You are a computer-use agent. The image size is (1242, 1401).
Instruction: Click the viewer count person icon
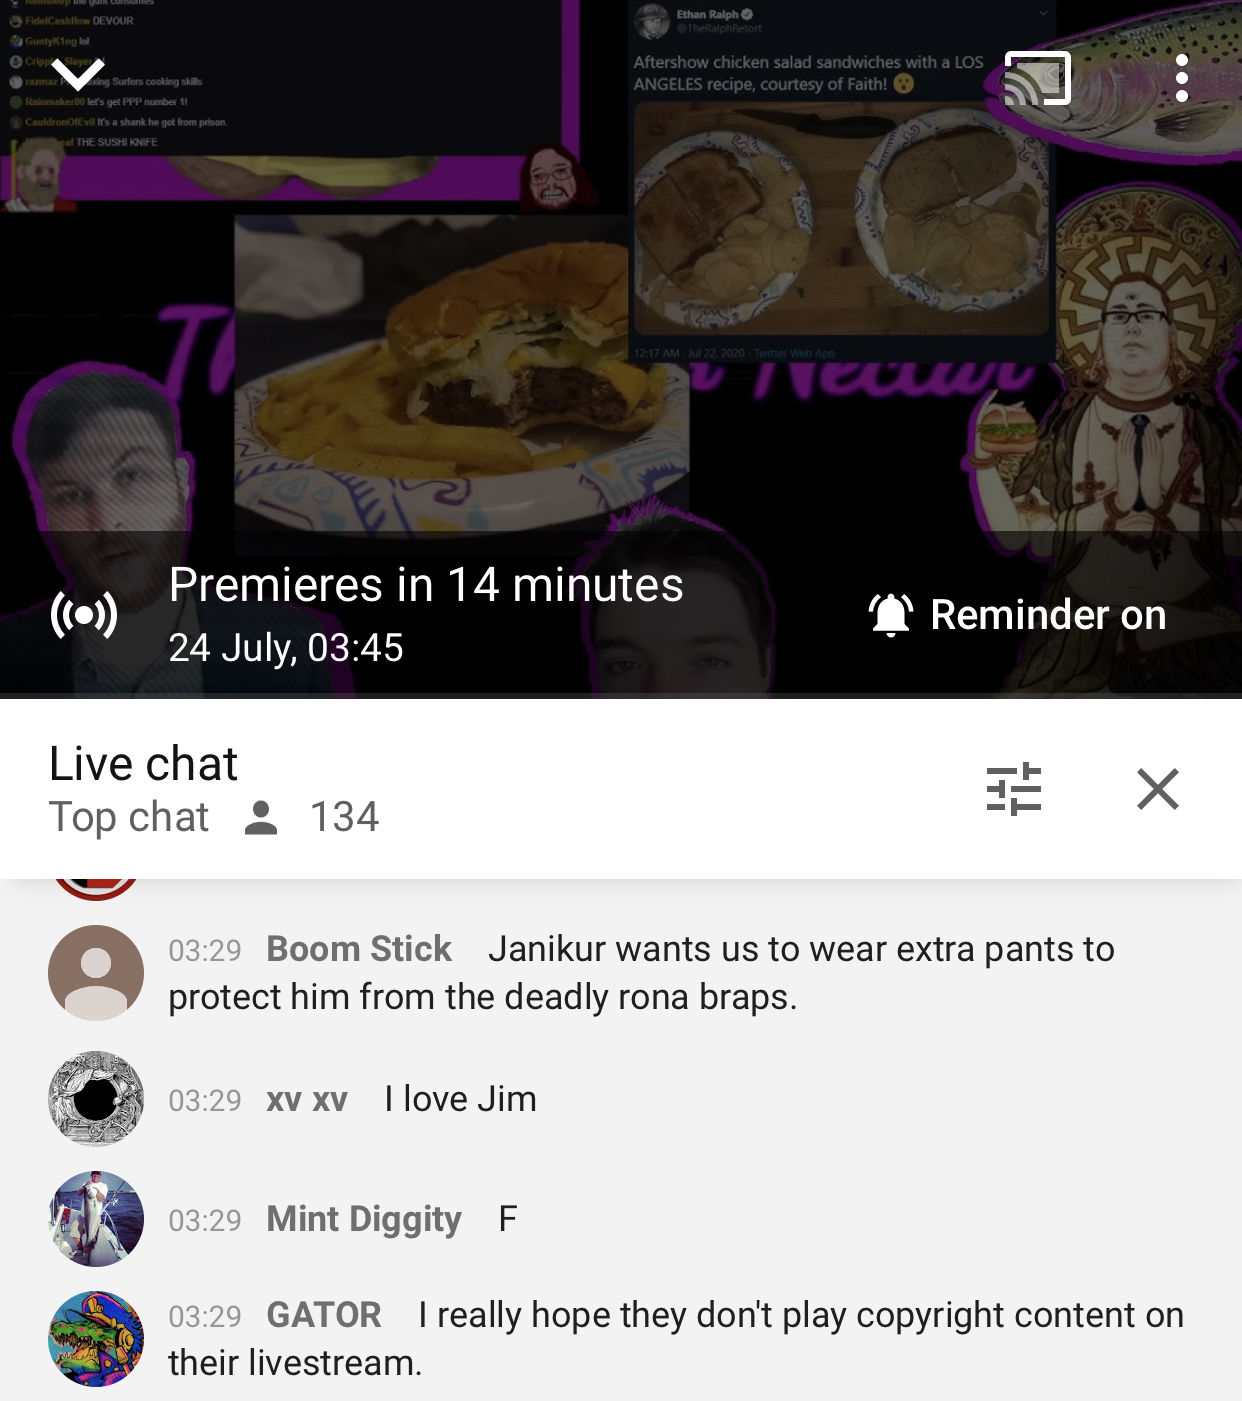tap(261, 817)
